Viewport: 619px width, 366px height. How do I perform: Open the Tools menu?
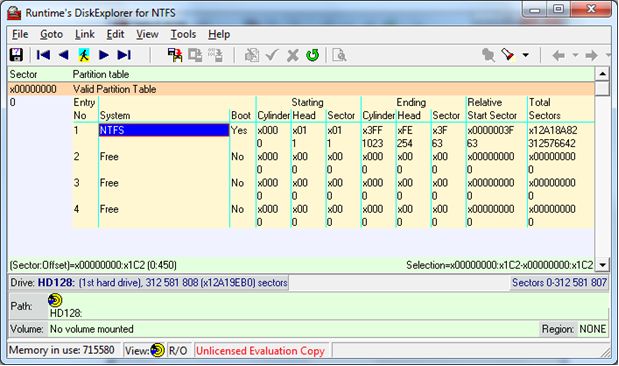point(183,34)
